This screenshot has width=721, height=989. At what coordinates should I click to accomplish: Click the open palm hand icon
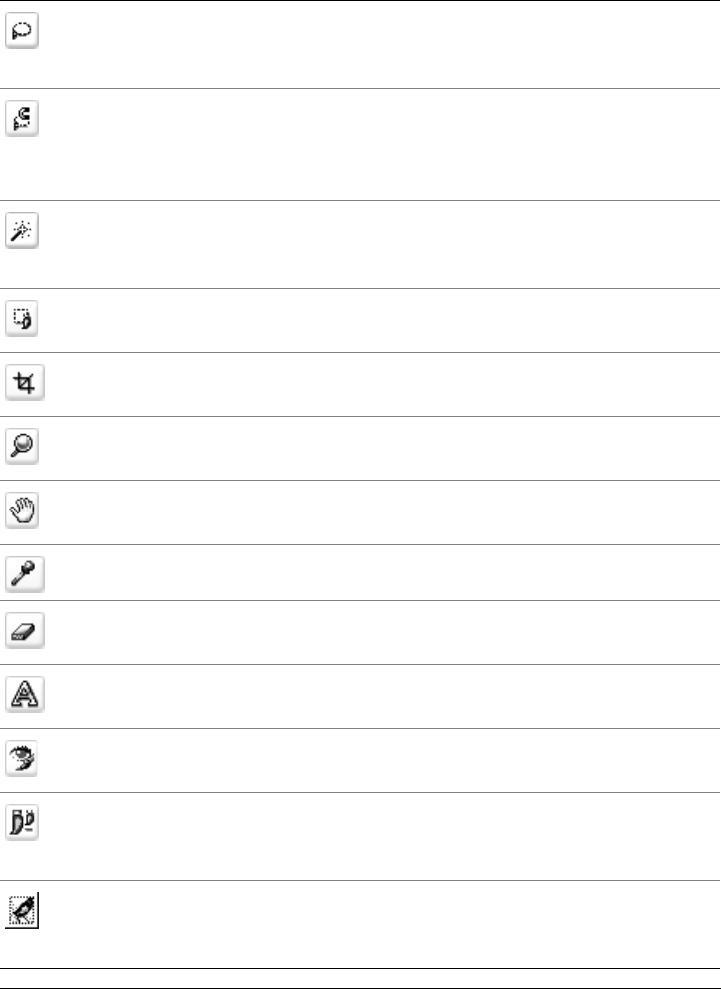[22, 510]
